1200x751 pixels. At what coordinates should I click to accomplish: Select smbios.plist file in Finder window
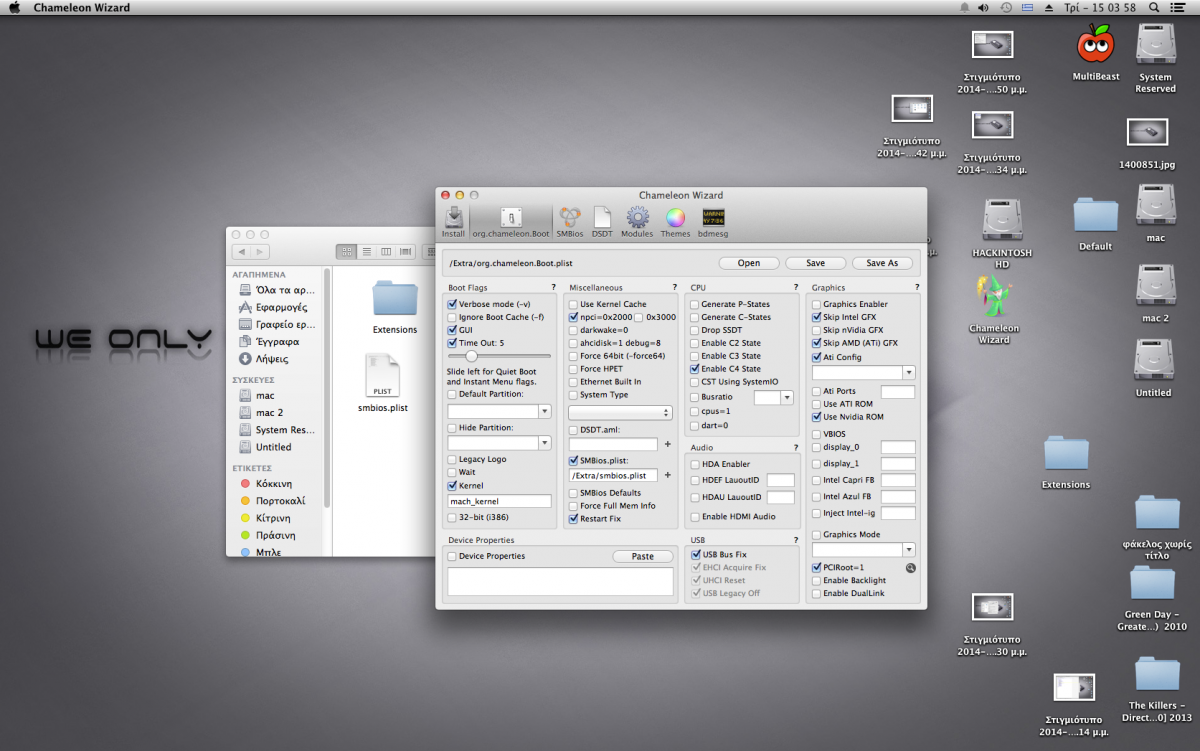[385, 383]
